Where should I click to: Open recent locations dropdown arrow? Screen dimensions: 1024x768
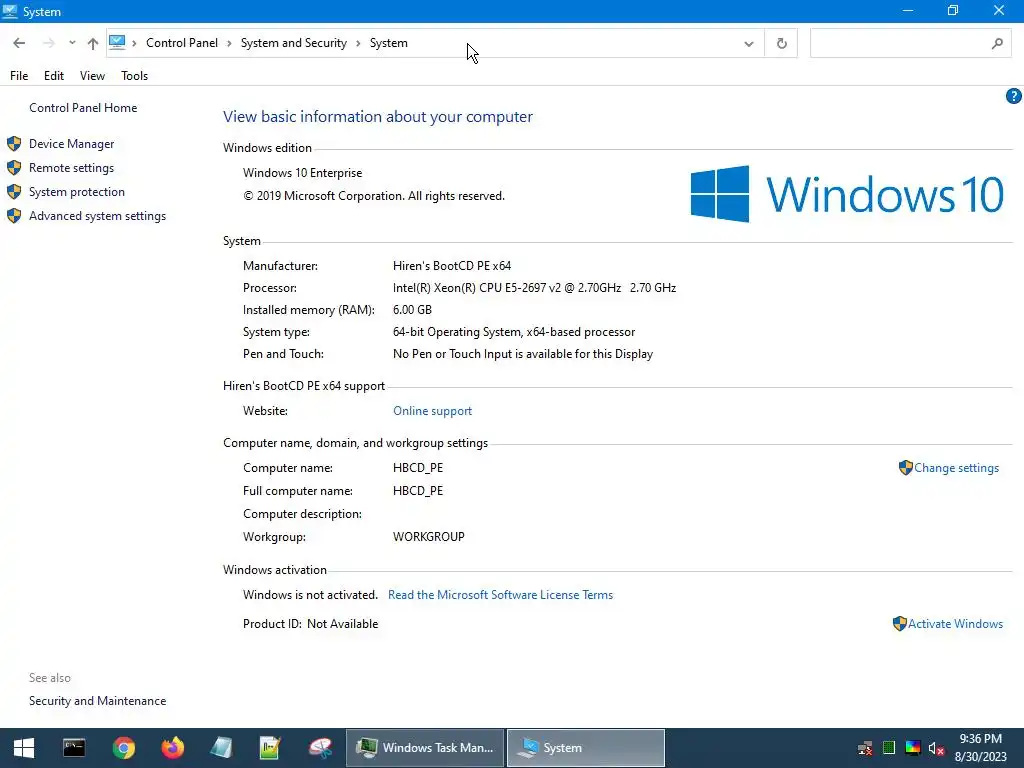pos(72,43)
